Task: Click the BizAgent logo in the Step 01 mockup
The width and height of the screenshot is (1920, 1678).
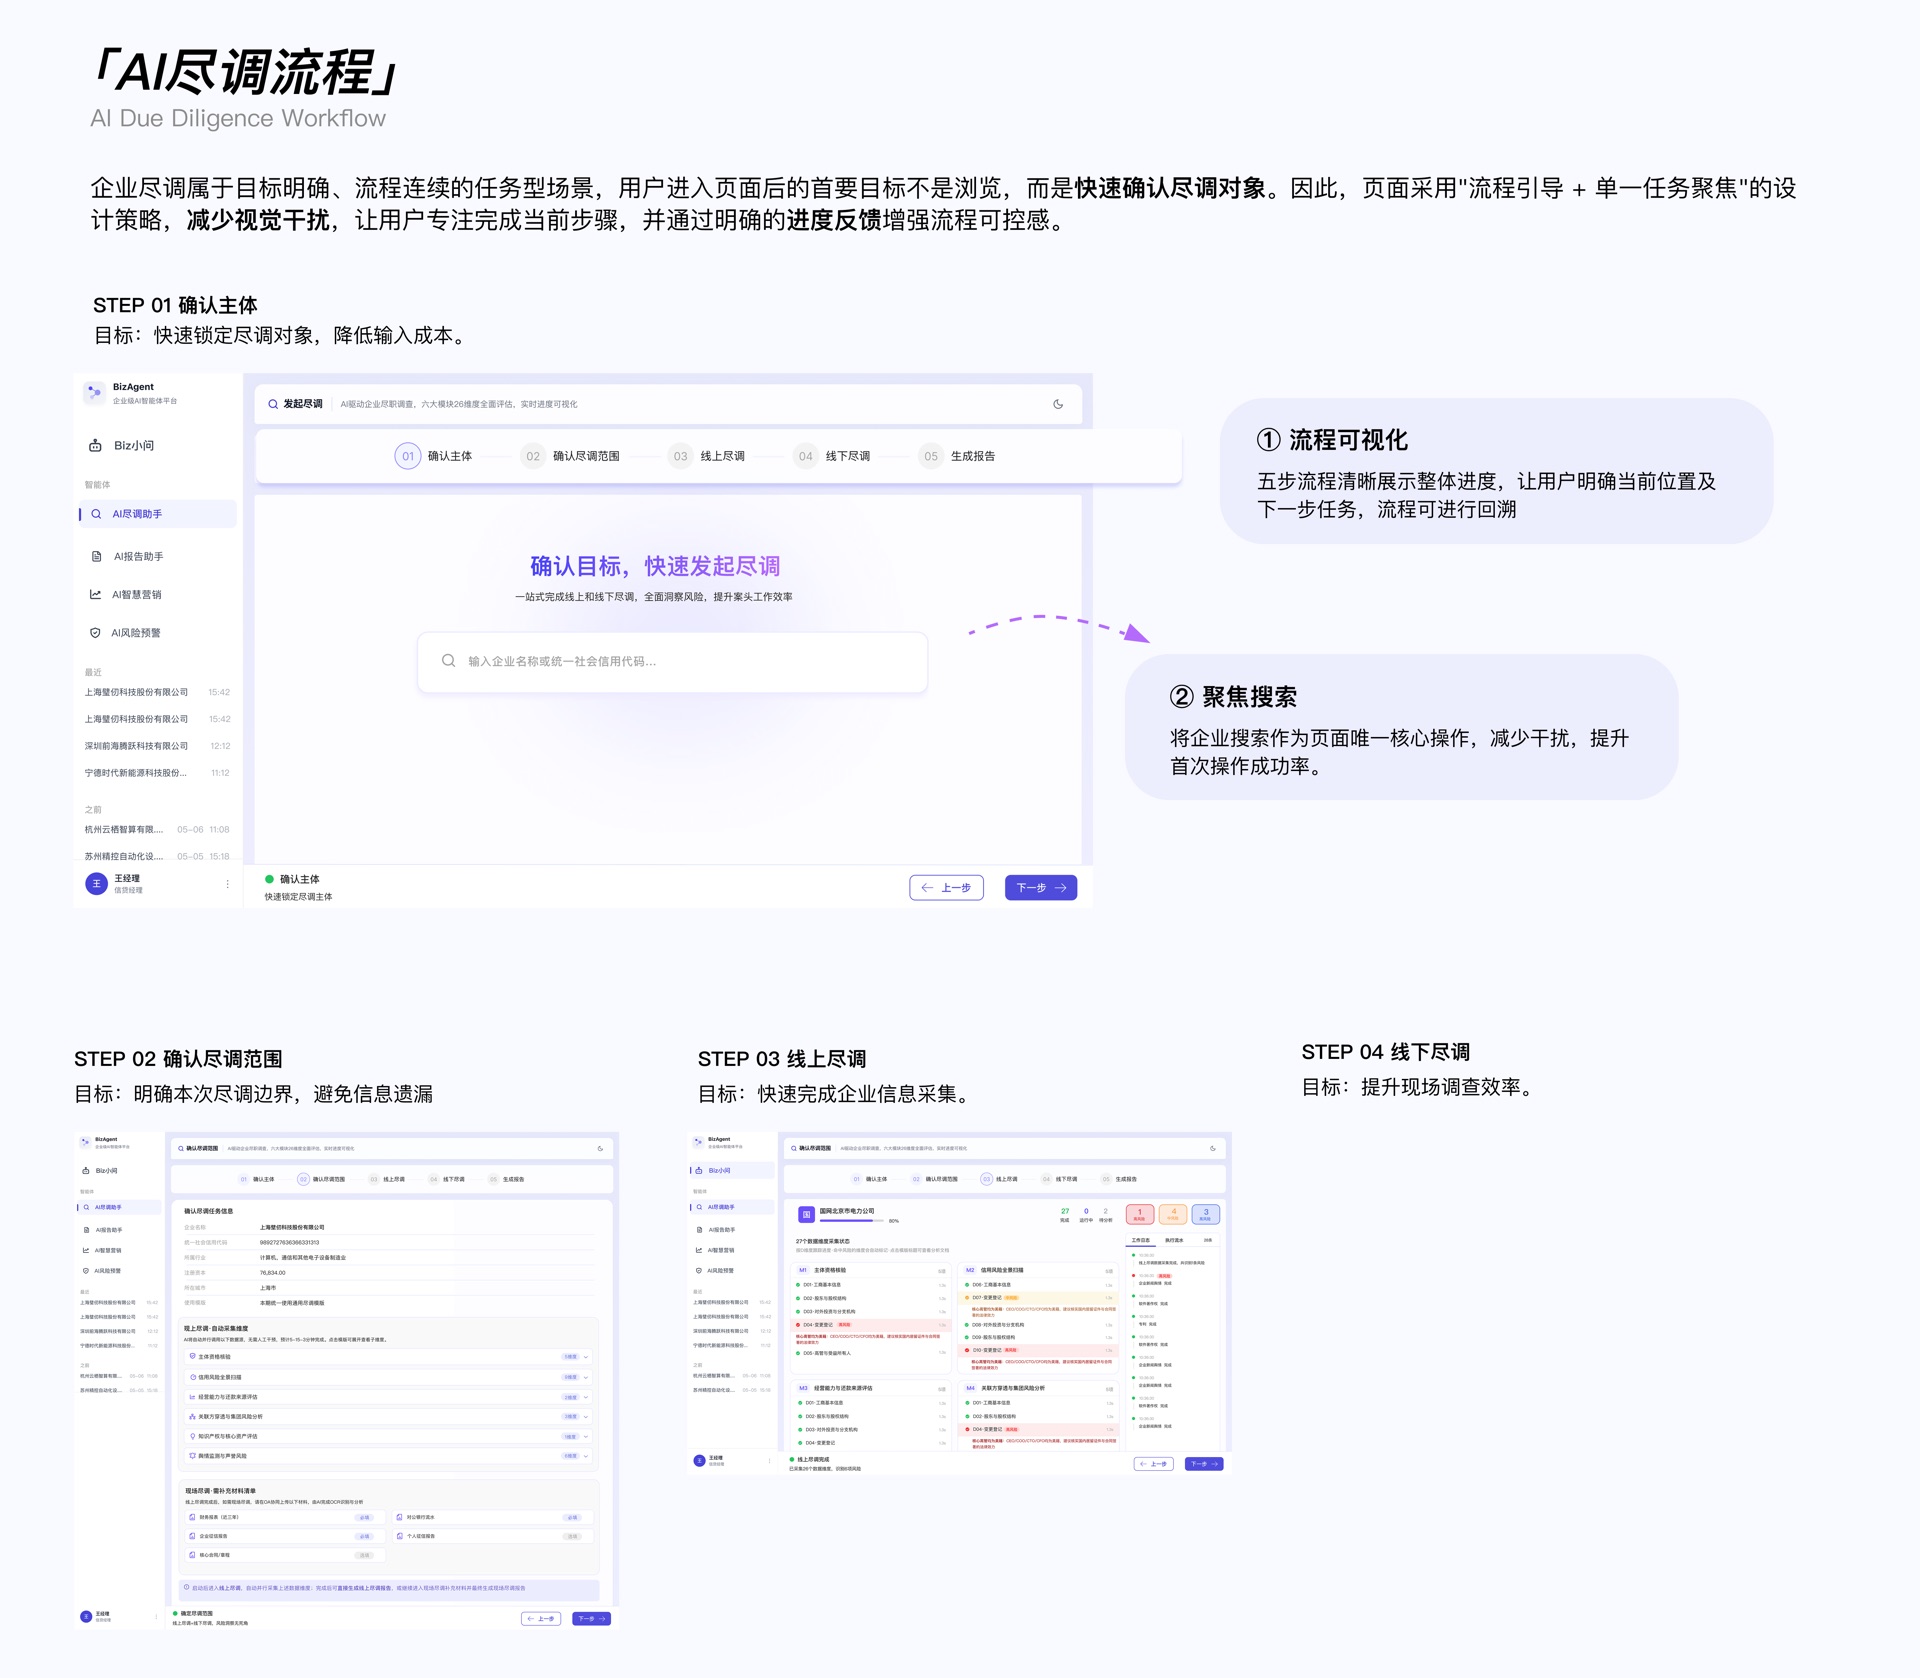Action: [x=94, y=392]
